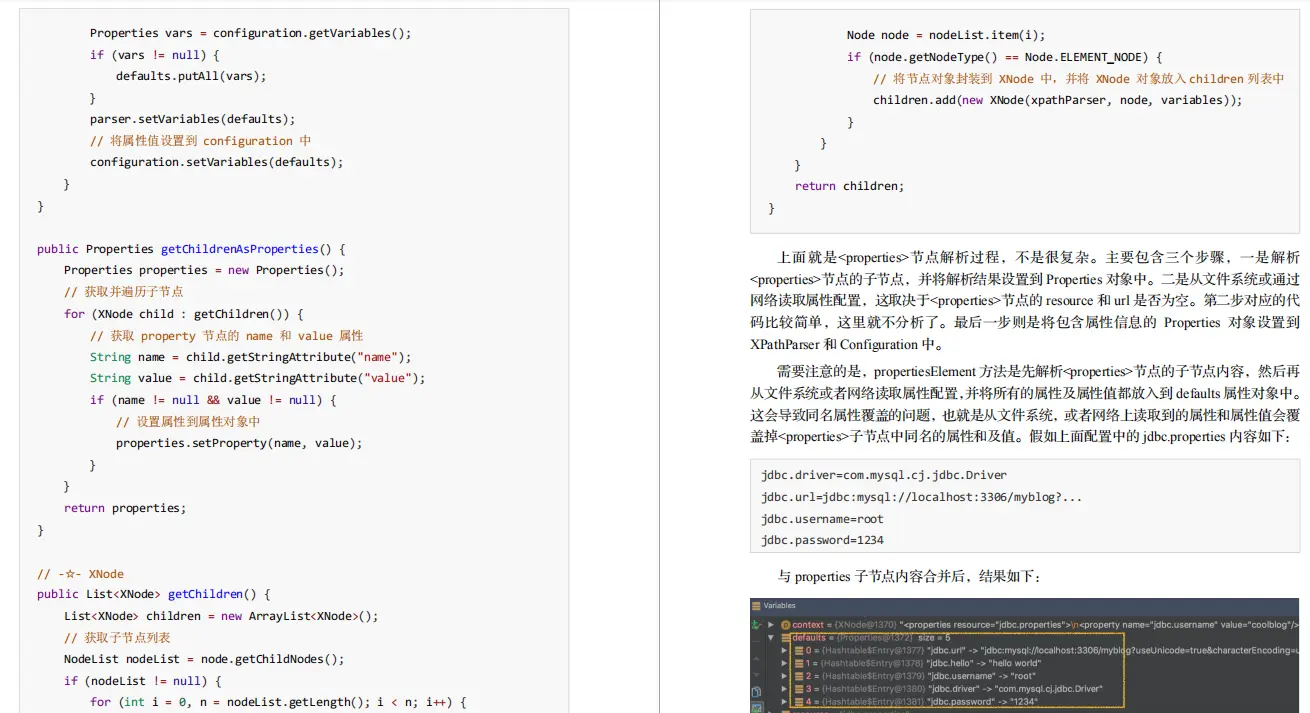Click the field icon of entry 1
Viewport: 1310px width, 713px height.
coord(799,663)
